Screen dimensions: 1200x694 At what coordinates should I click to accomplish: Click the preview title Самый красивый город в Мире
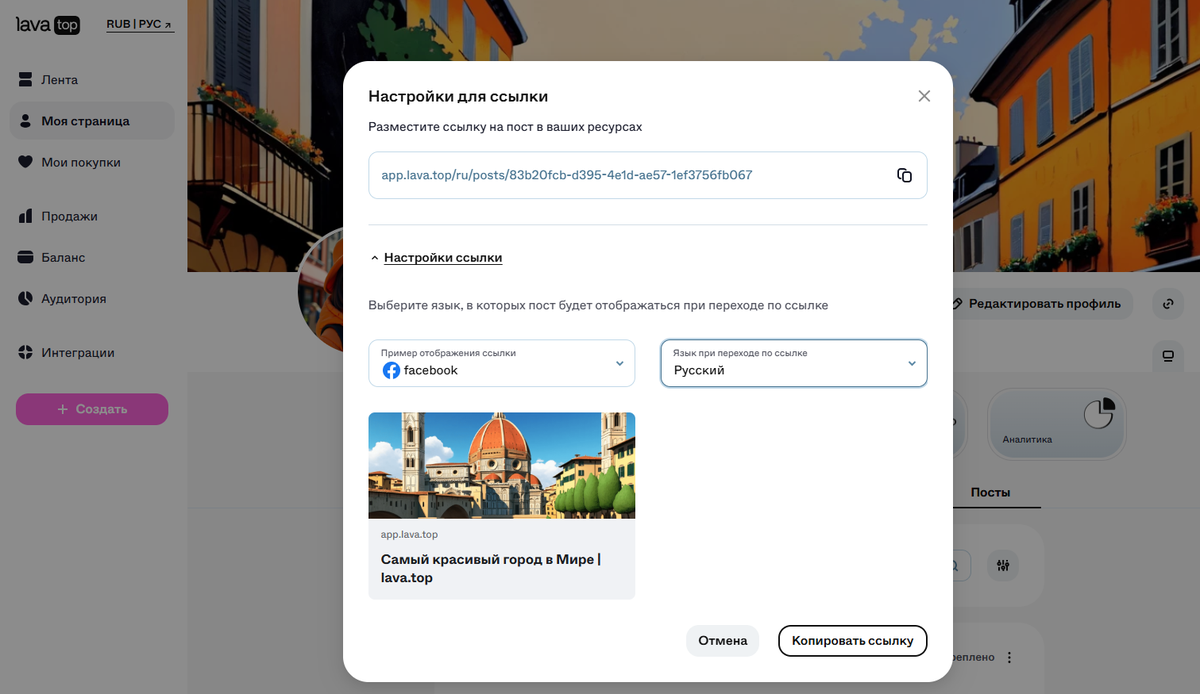tap(491, 568)
